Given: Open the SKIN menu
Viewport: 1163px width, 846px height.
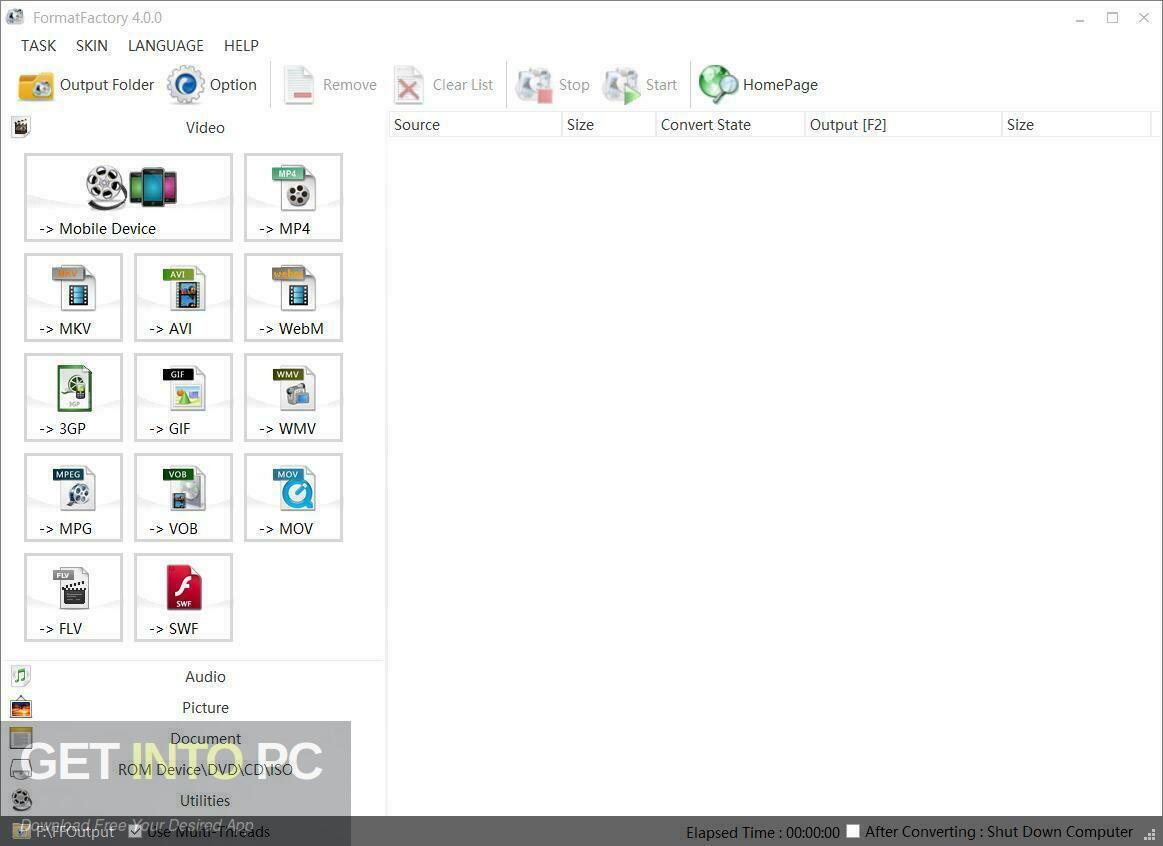Looking at the screenshot, I should coord(92,46).
